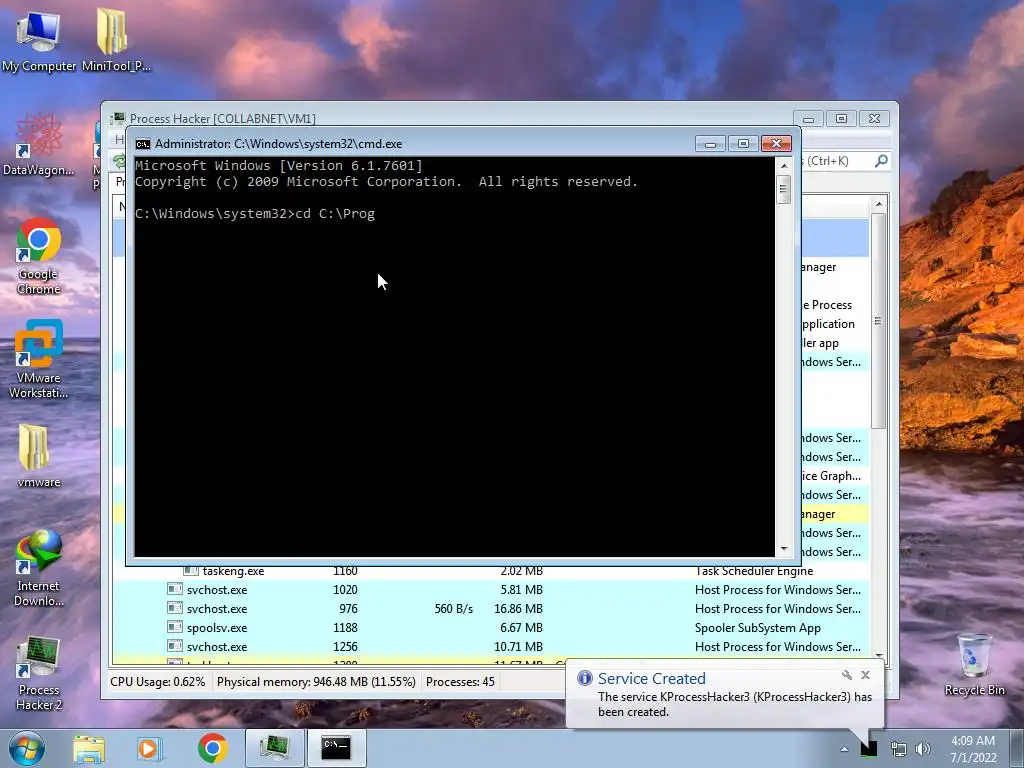
Task: Click the Process Hacker window title text
Action: click(223, 119)
